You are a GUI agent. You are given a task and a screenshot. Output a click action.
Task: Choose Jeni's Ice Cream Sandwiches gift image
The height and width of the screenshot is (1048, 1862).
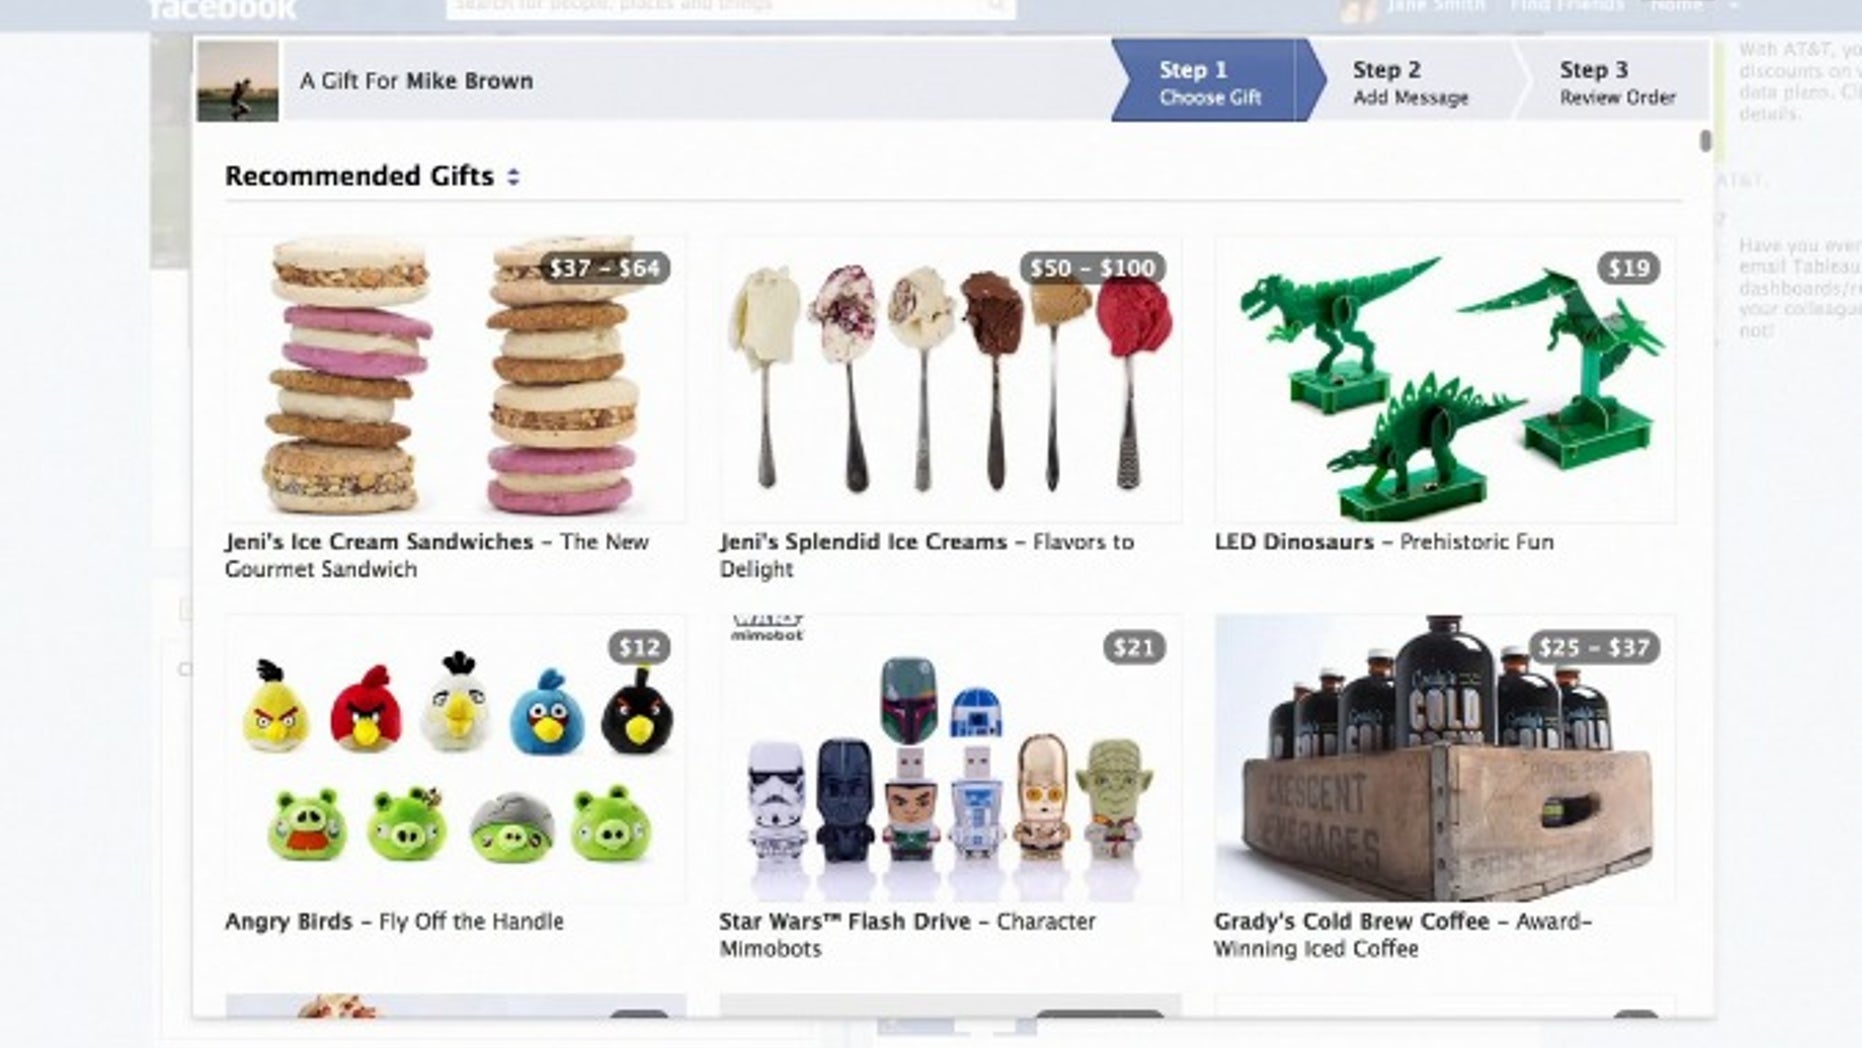pyautogui.click(x=455, y=379)
